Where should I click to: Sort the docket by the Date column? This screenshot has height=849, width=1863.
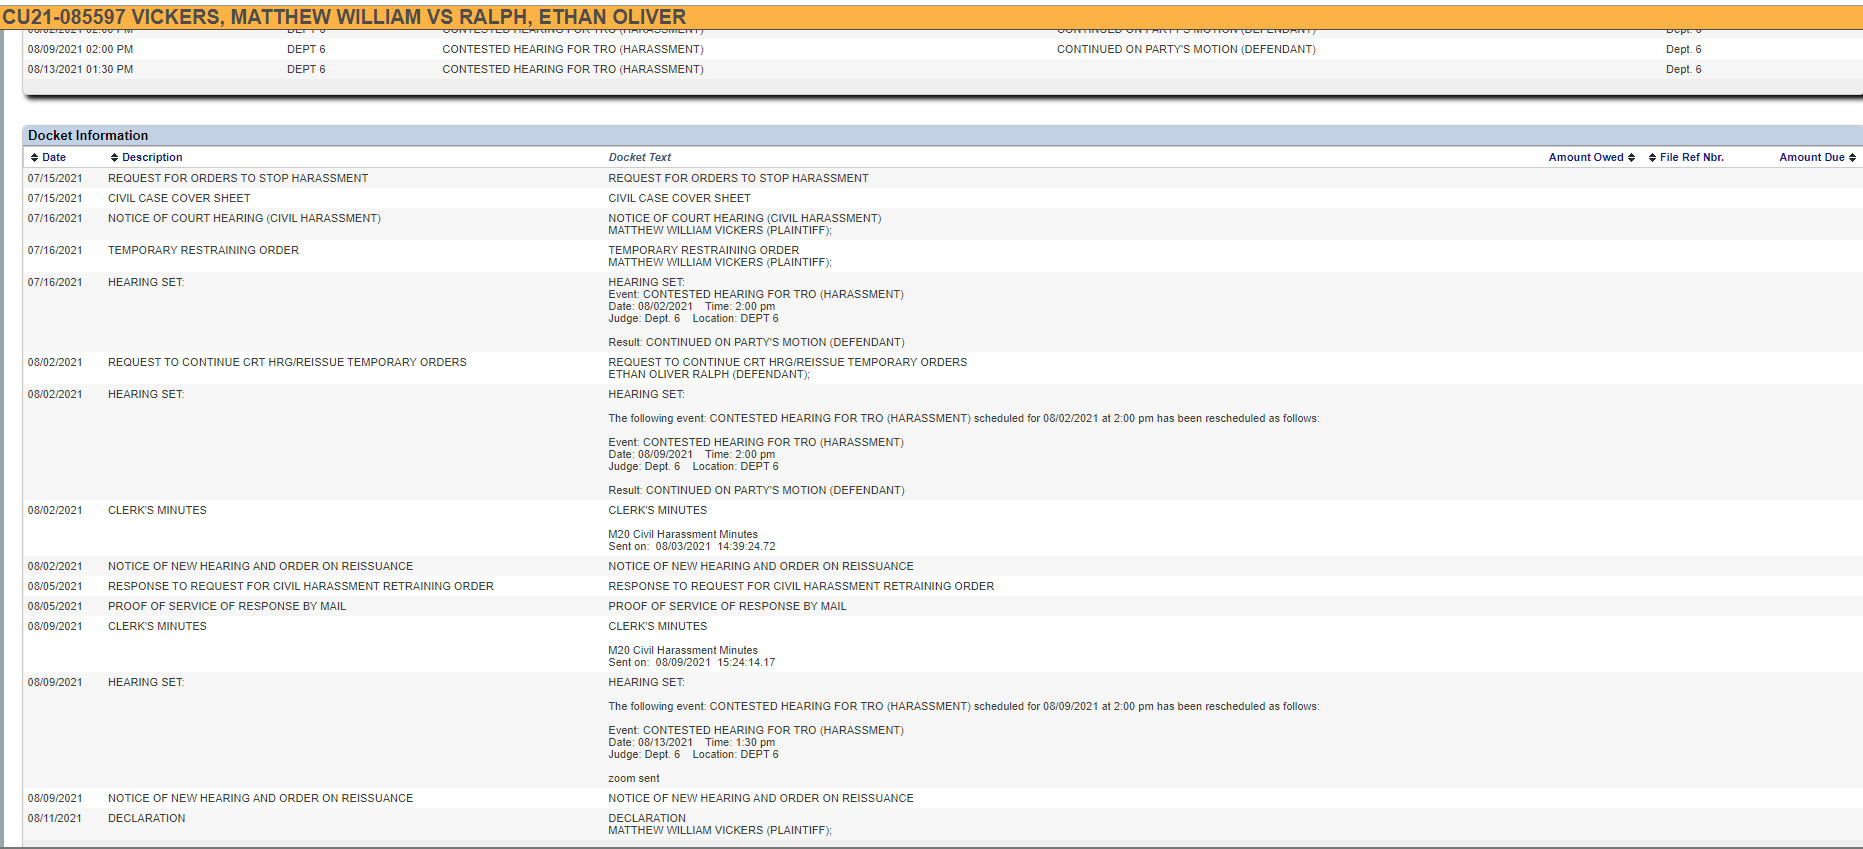click(x=48, y=157)
